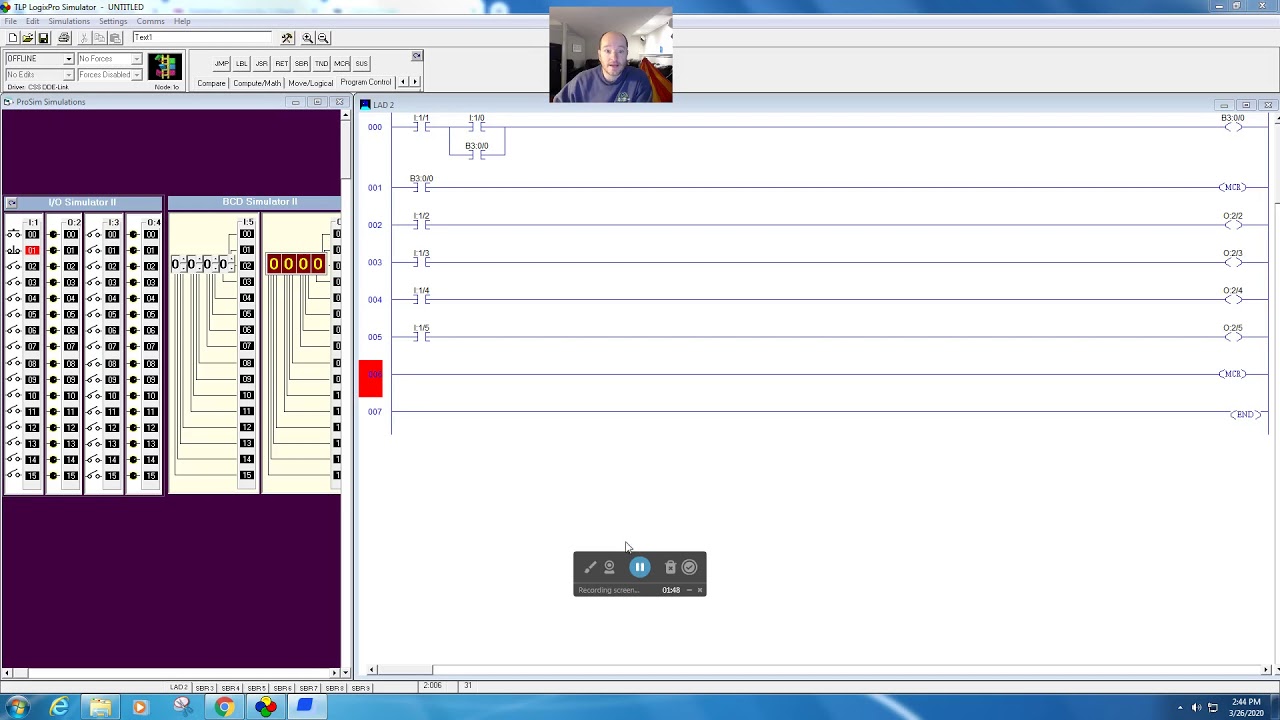Toggle input switch I:1/05
This screenshot has width=1280, height=720.
click(14, 314)
